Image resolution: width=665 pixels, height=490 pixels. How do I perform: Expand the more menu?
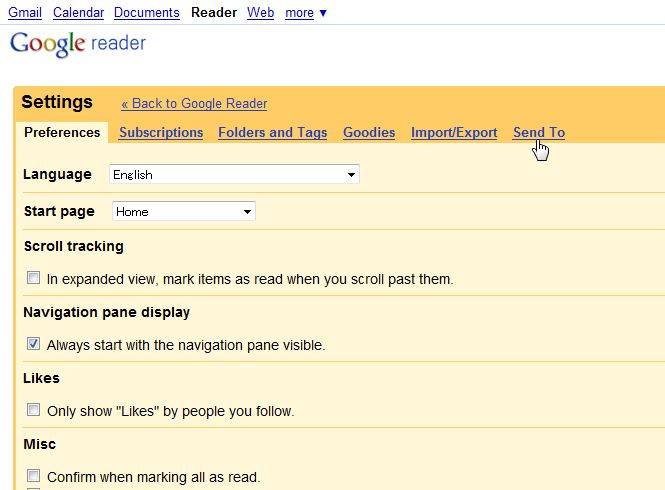point(306,13)
